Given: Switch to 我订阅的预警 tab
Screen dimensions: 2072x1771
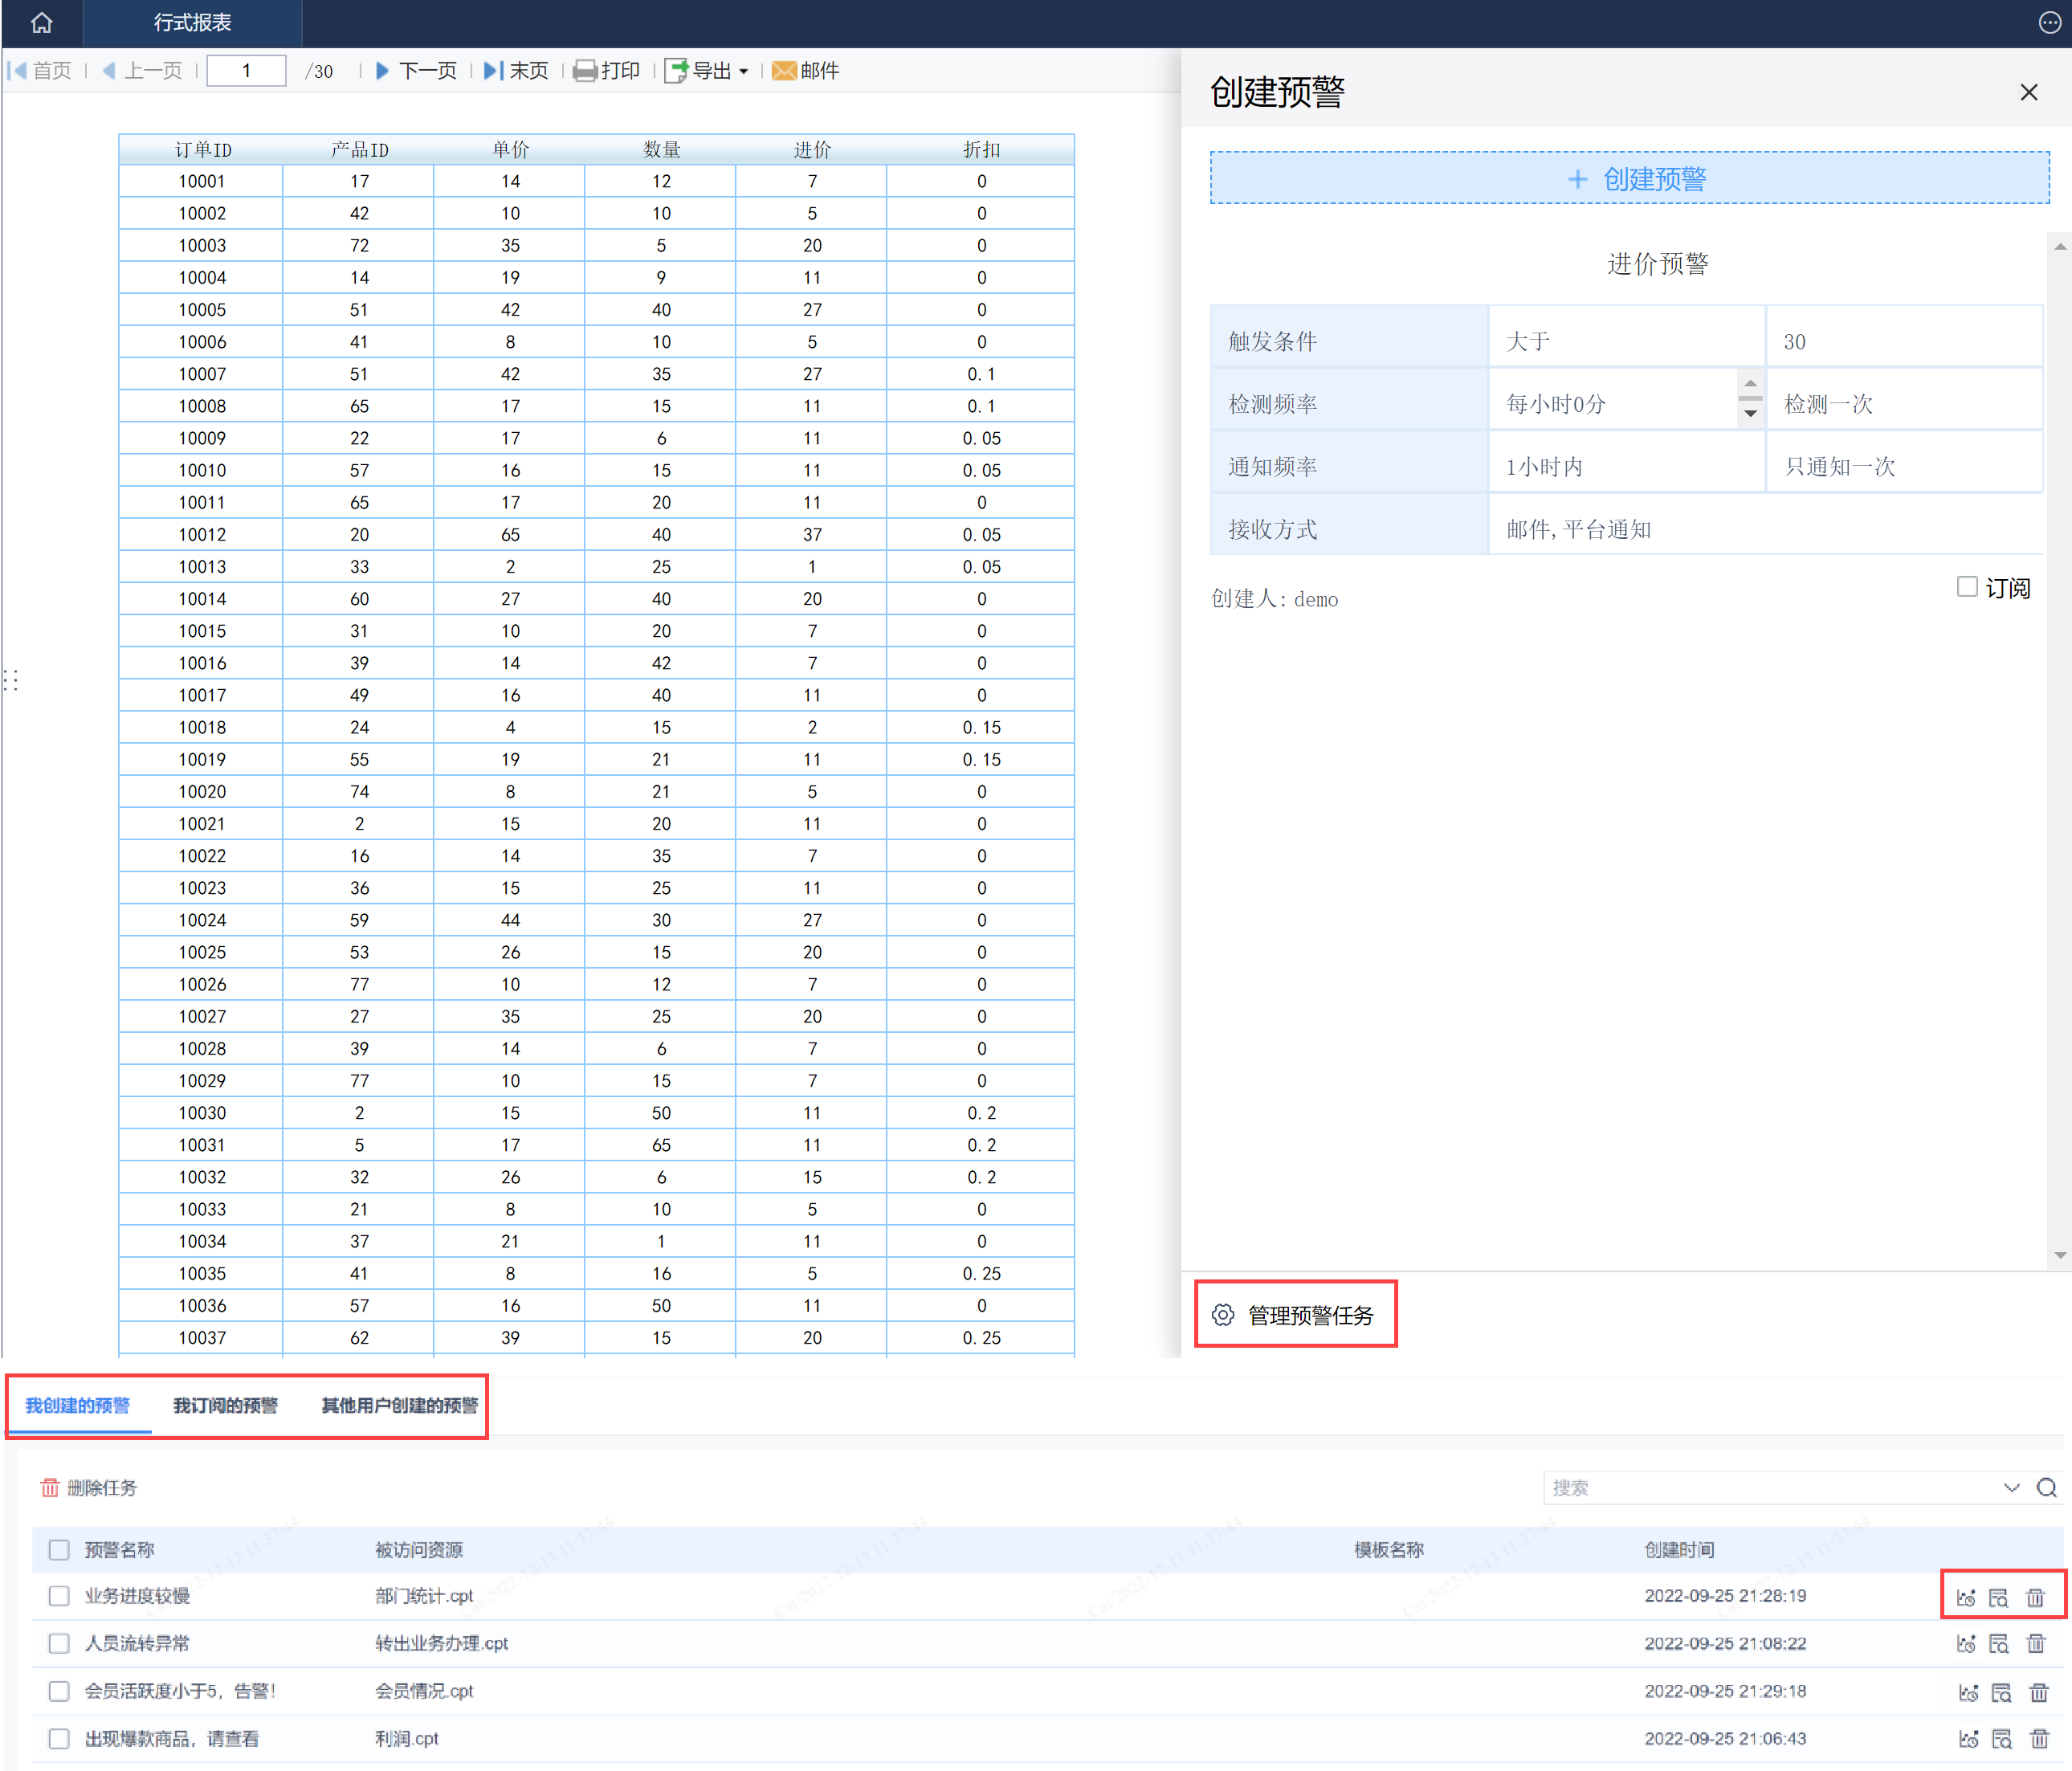Looking at the screenshot, I should pos(225,1405).
